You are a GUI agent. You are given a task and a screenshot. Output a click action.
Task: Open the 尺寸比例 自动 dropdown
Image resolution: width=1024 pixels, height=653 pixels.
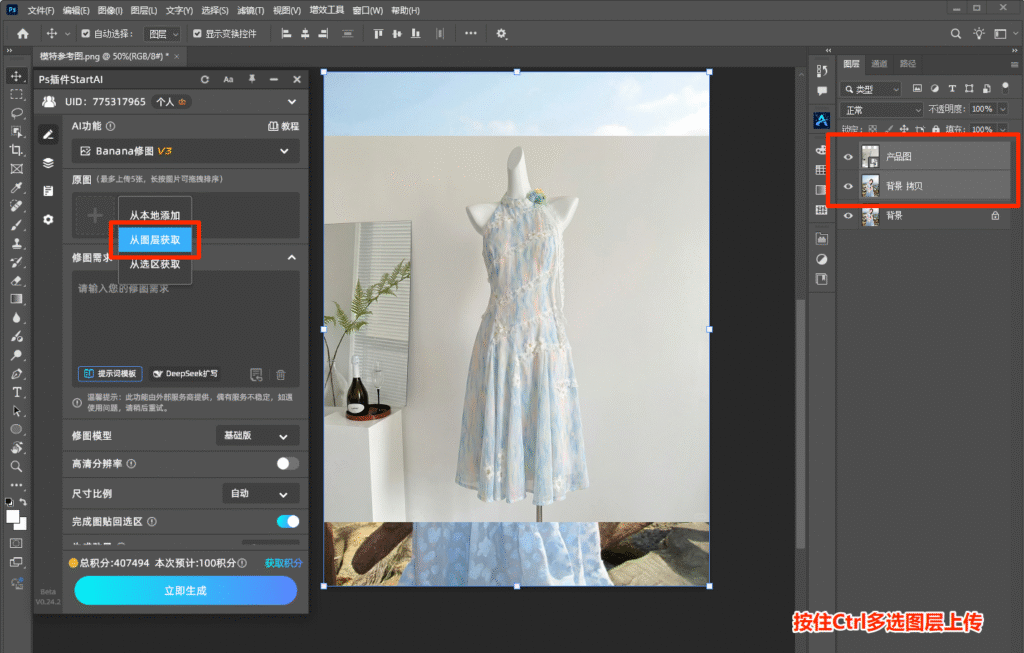pyautogui.click(x=261, y=493)
